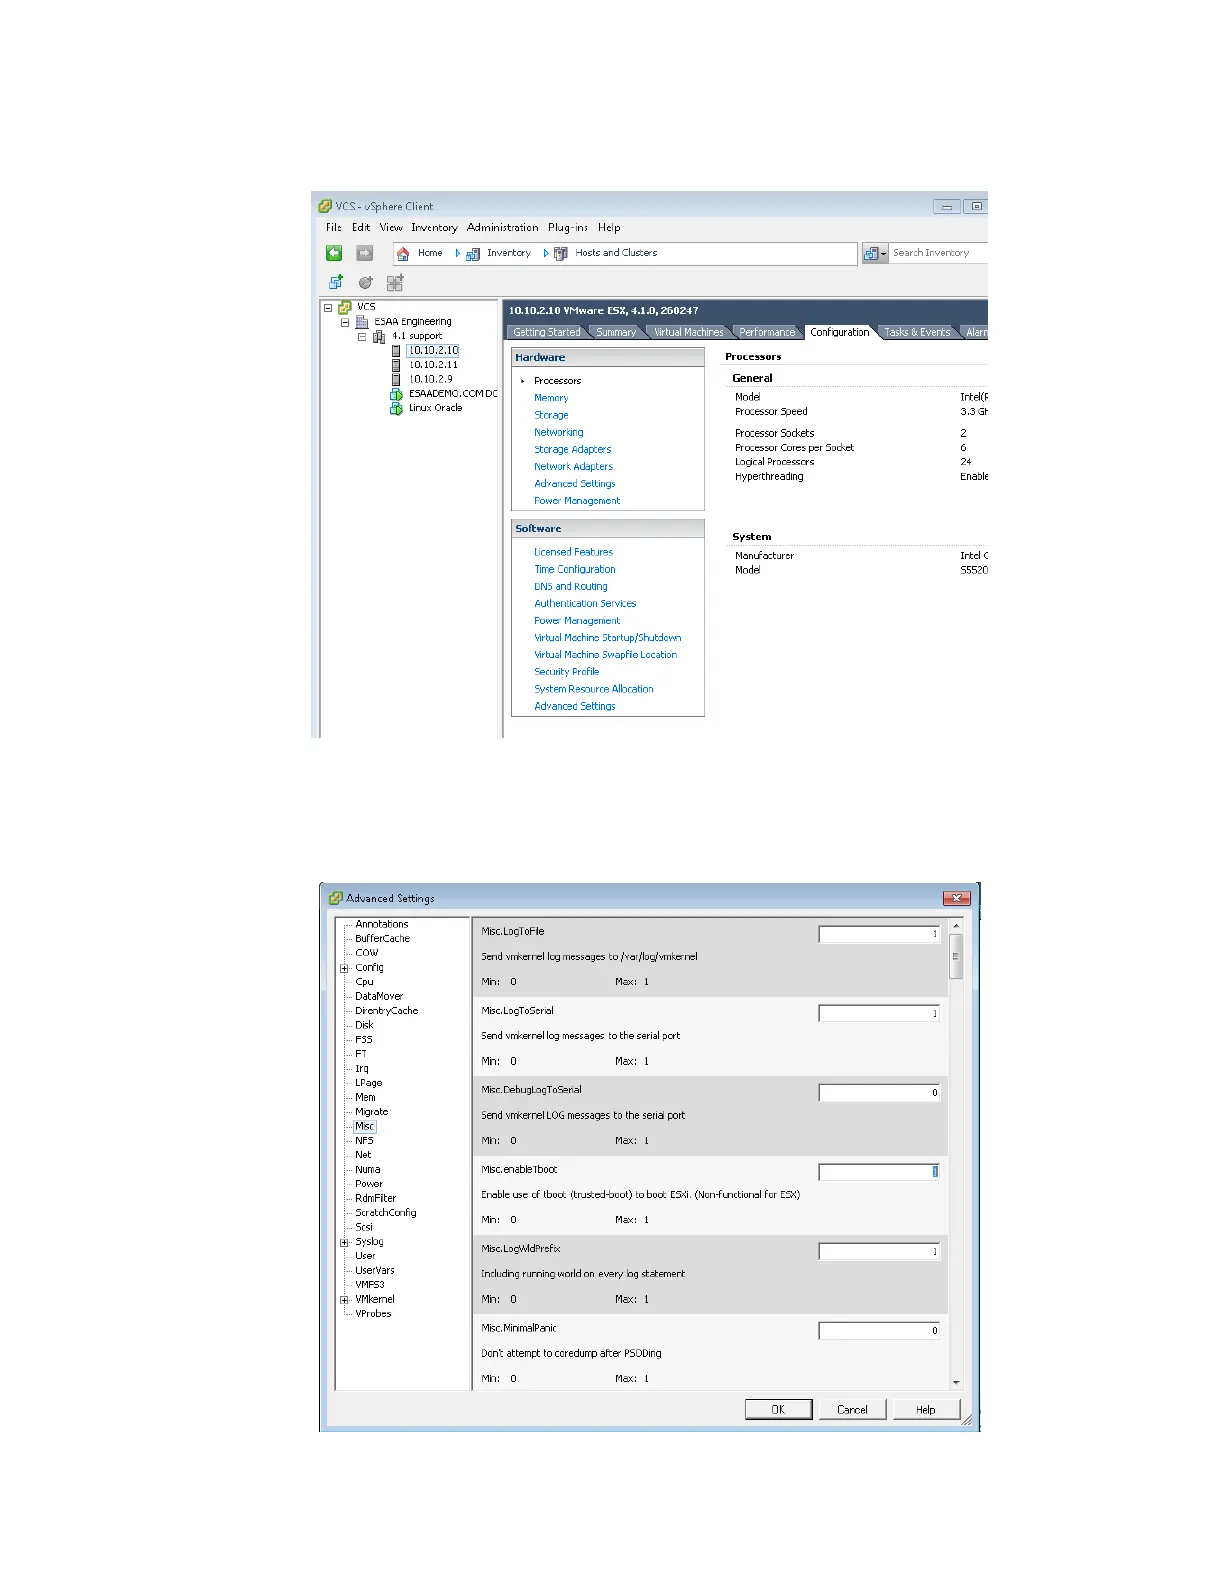The height and width of the screenshot is (1584, 1224).
Task: Click the 4.1 support cluster icon
Action: pos(379,337)
